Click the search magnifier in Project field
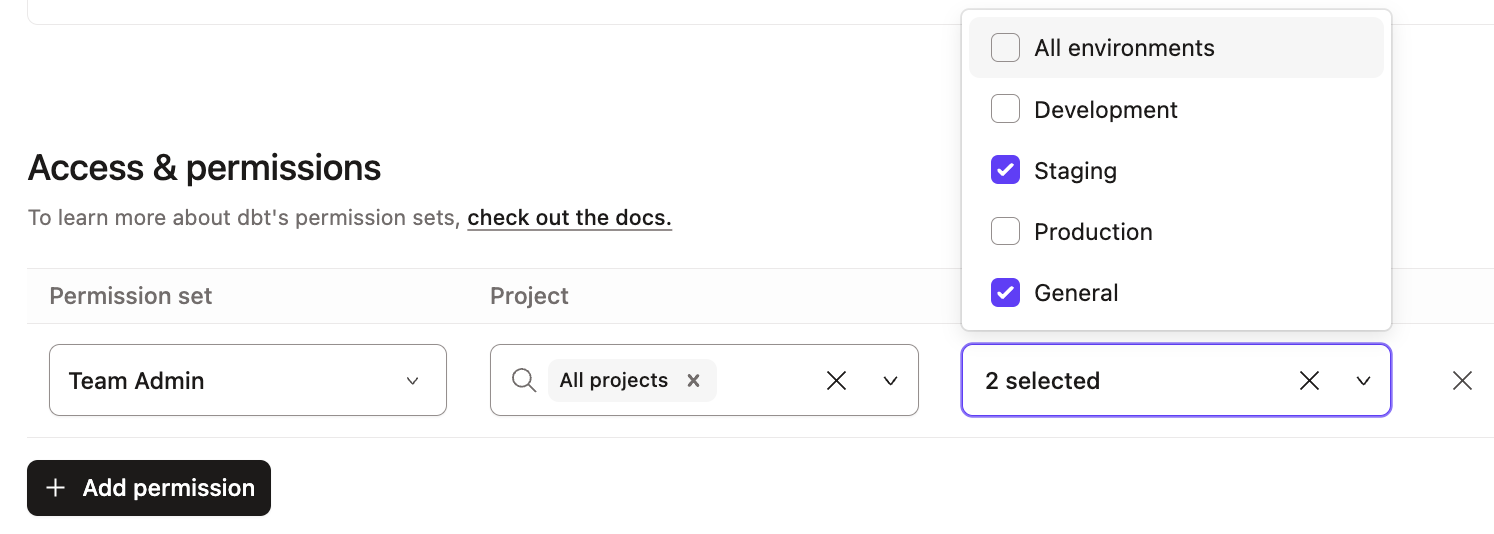The height and width of the screenshot is (534, 1494). pyautogui.click(x=523, y=381)
